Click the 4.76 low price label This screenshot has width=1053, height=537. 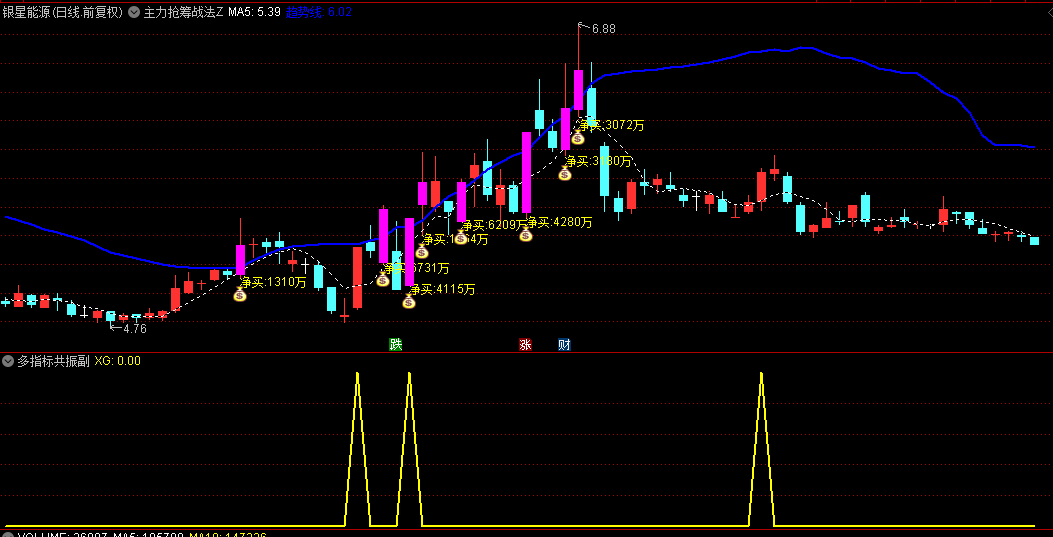pyautogui.click(x=134, y=329)
